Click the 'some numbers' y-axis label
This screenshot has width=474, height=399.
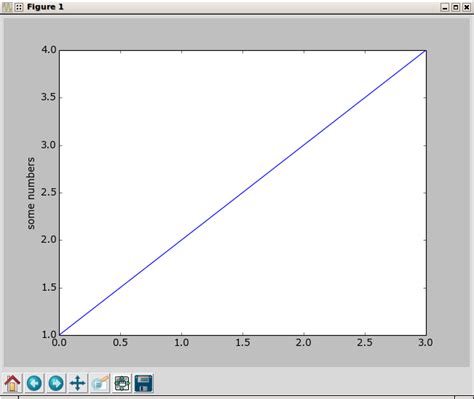coord(31,193)
